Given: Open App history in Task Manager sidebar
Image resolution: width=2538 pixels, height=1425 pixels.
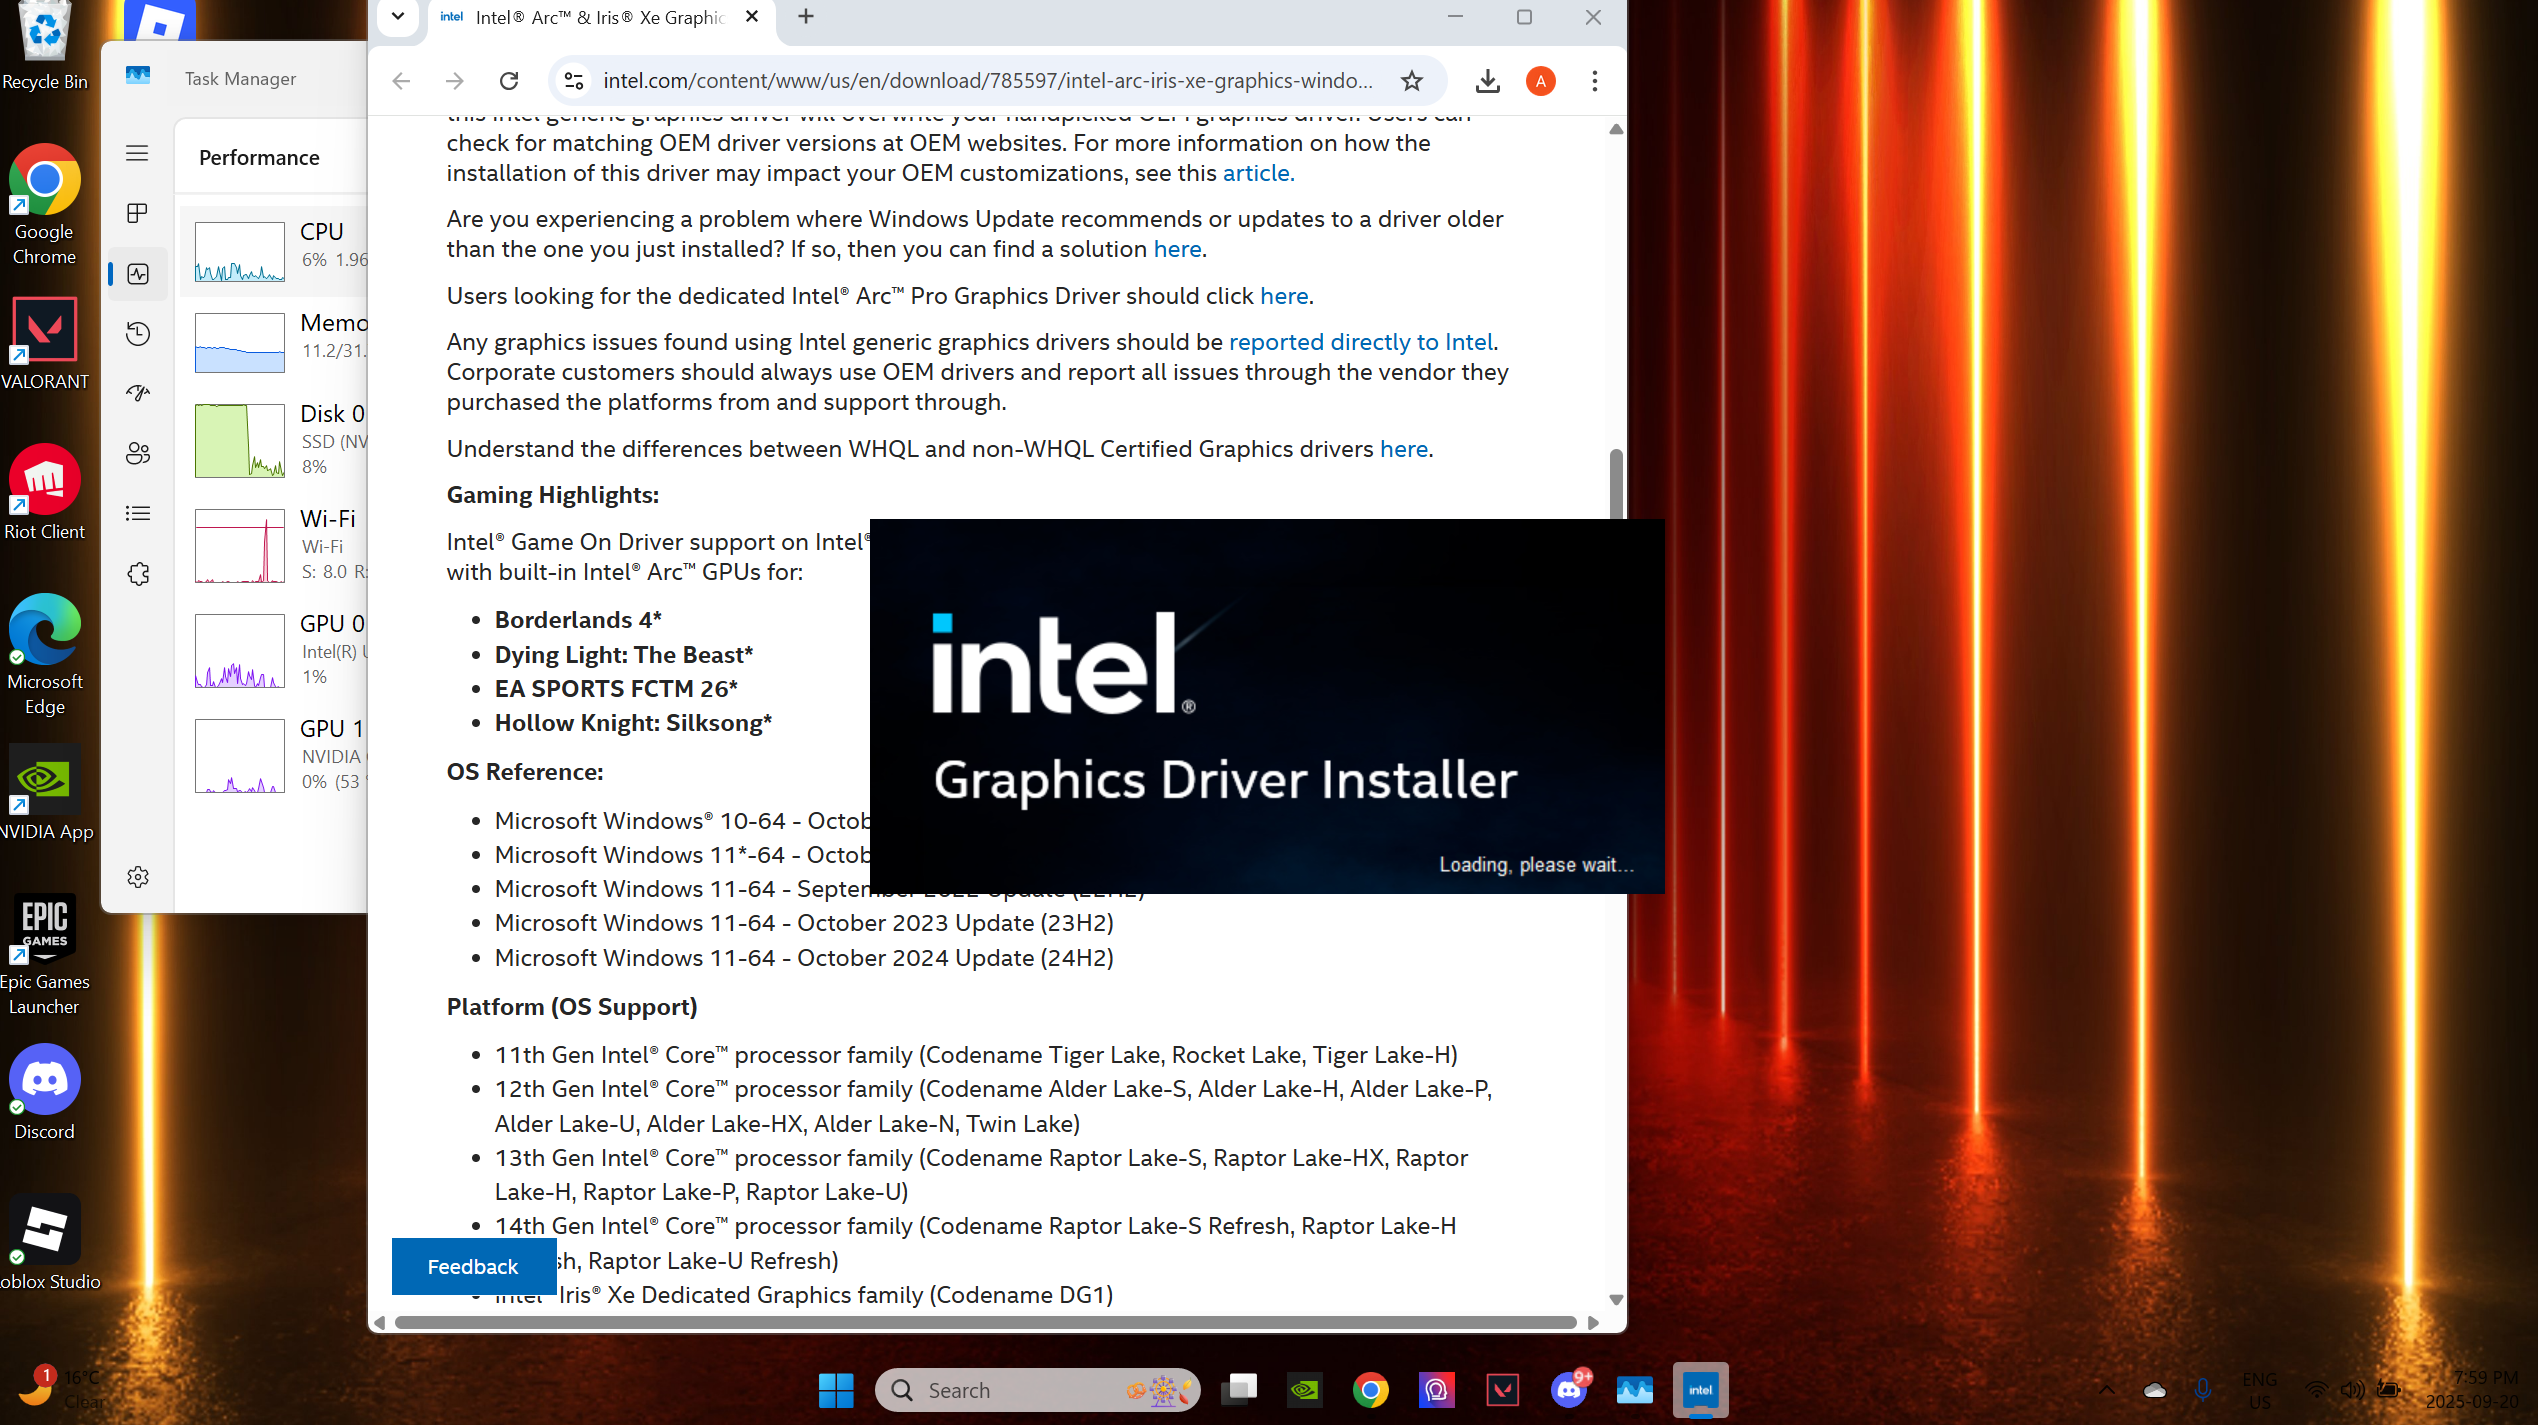Looking at the screenshot, I should click(138, 333).
